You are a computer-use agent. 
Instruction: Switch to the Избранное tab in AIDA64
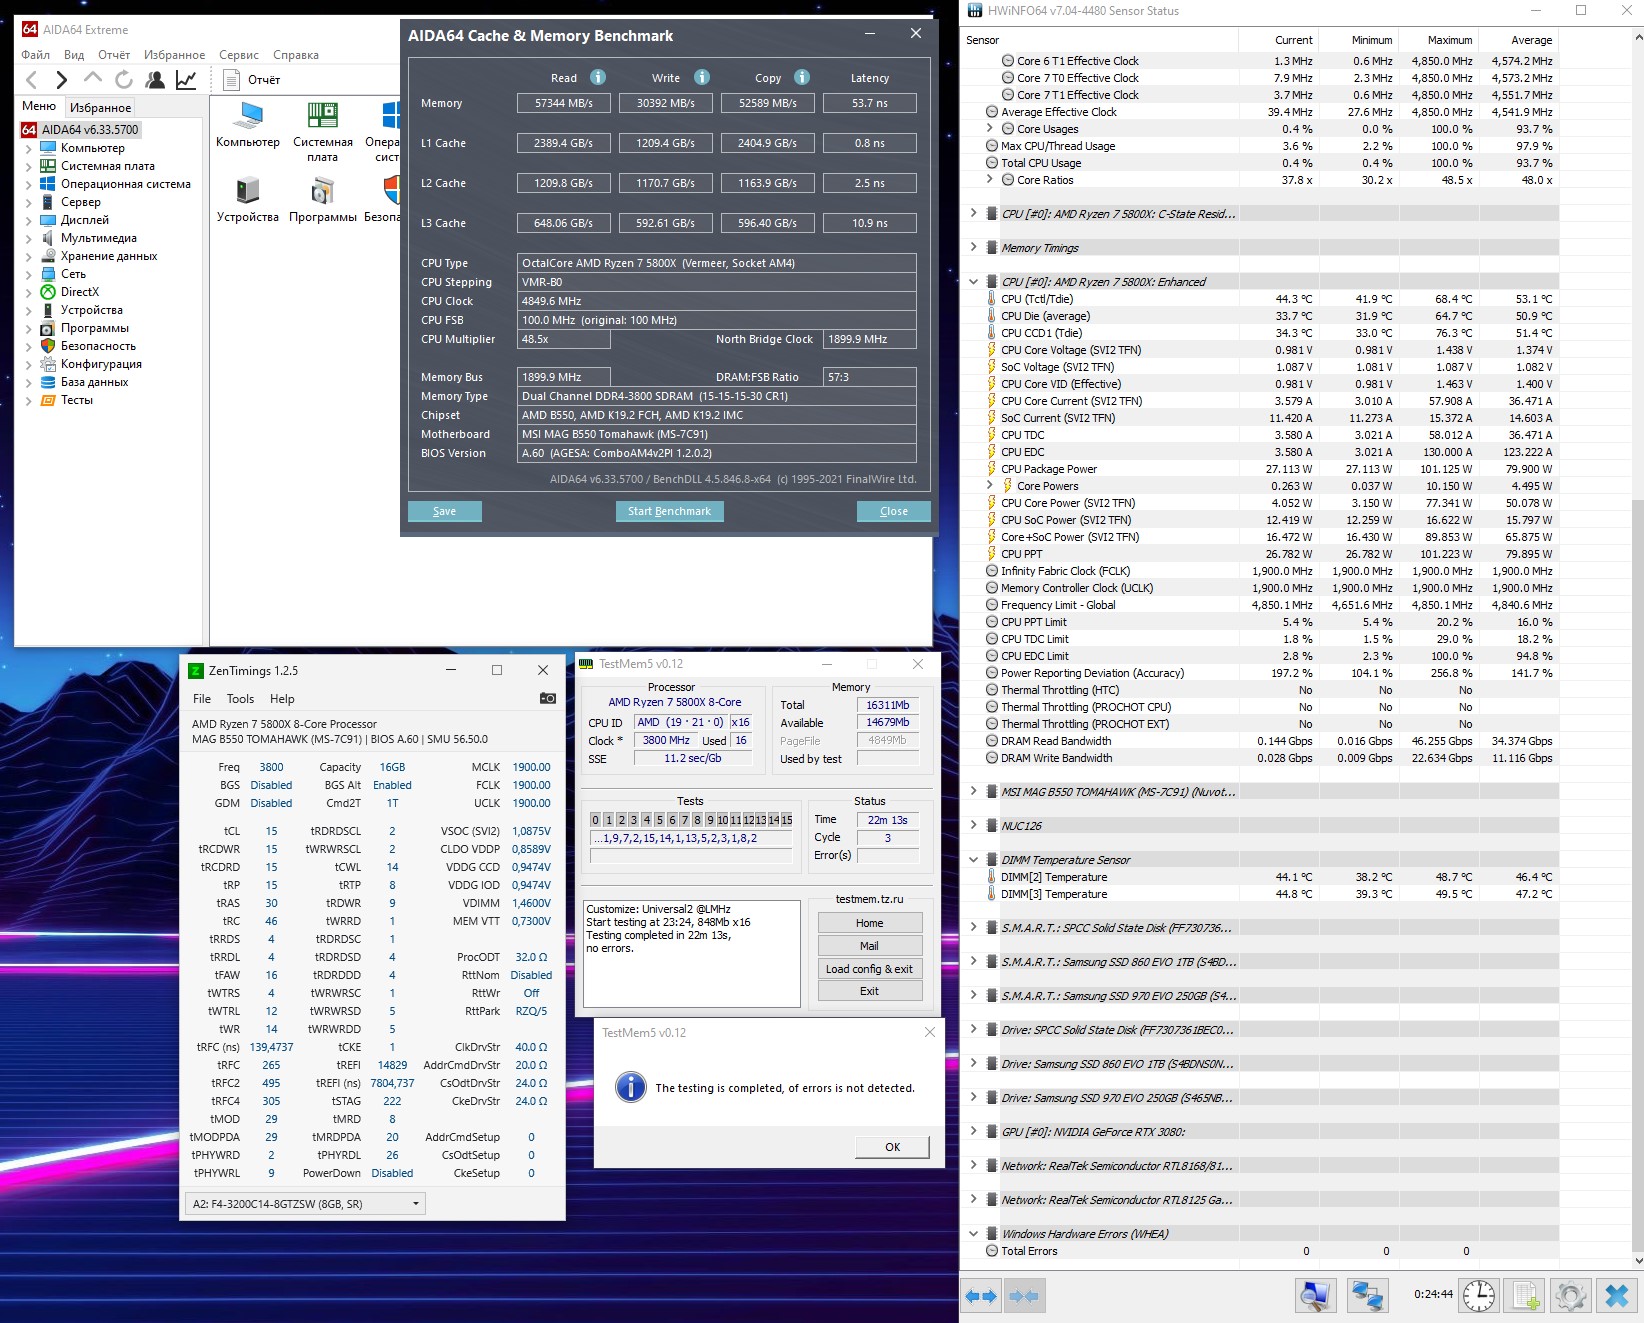tap(100, 107)
